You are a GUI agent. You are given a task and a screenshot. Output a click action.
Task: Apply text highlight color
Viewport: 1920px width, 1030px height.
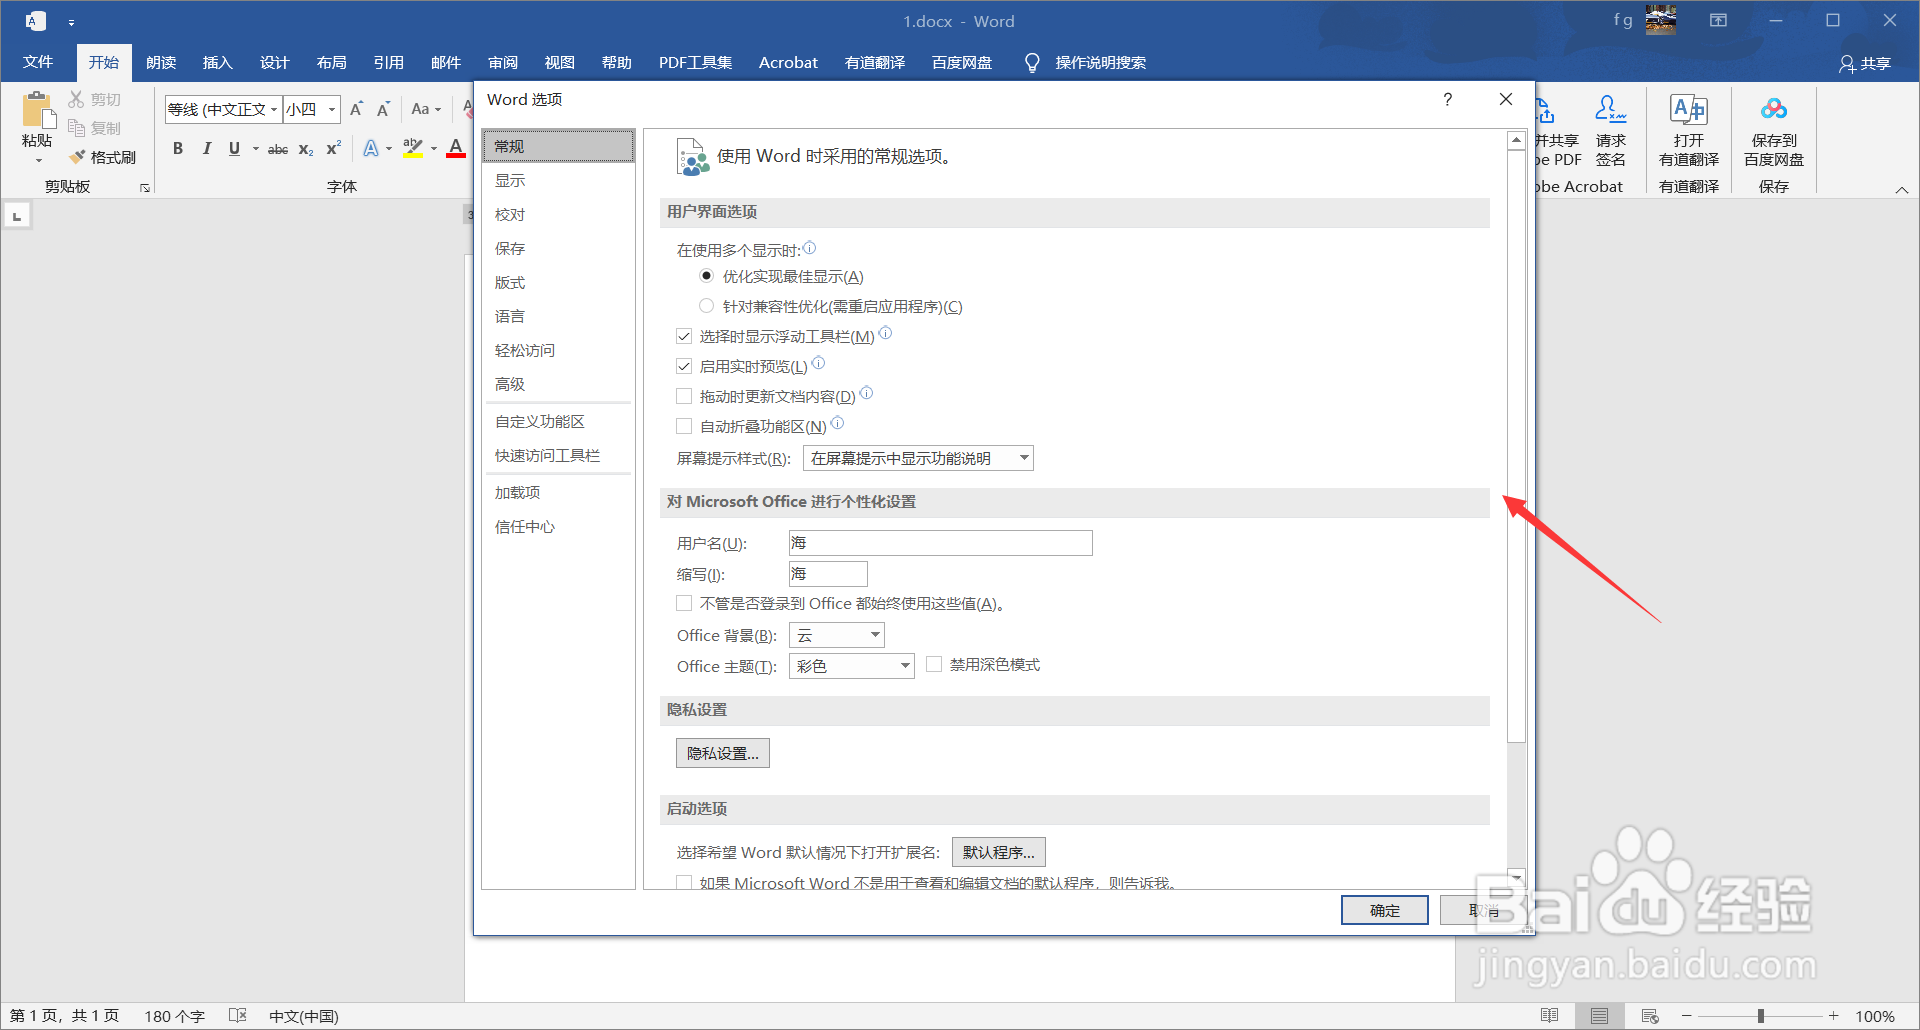(x=412, y=148)
